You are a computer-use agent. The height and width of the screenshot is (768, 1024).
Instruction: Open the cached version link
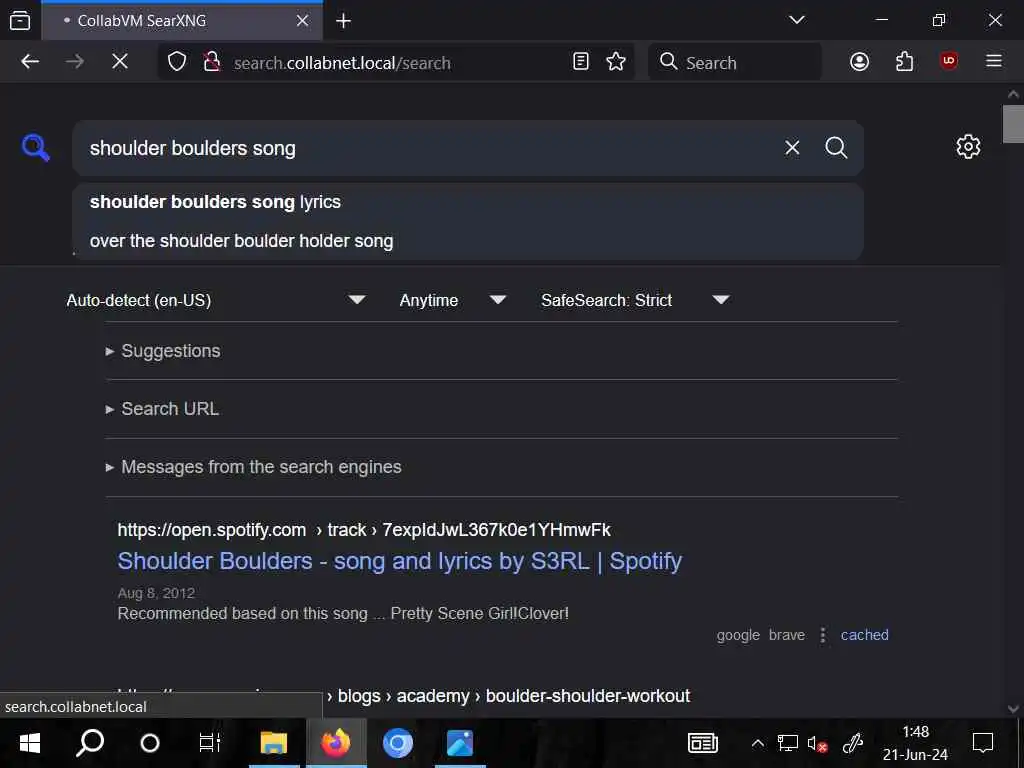(x=864, y=635)
